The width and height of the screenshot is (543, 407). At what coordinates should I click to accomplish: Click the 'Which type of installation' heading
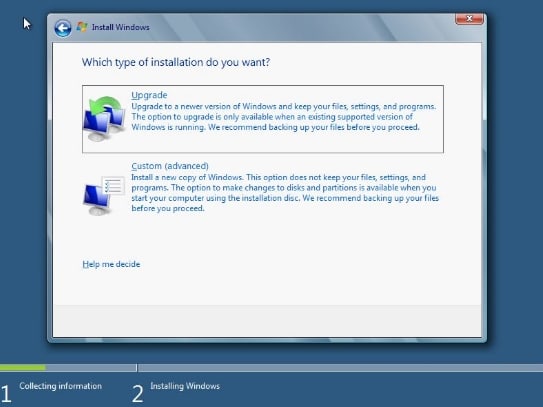(176, 62)
